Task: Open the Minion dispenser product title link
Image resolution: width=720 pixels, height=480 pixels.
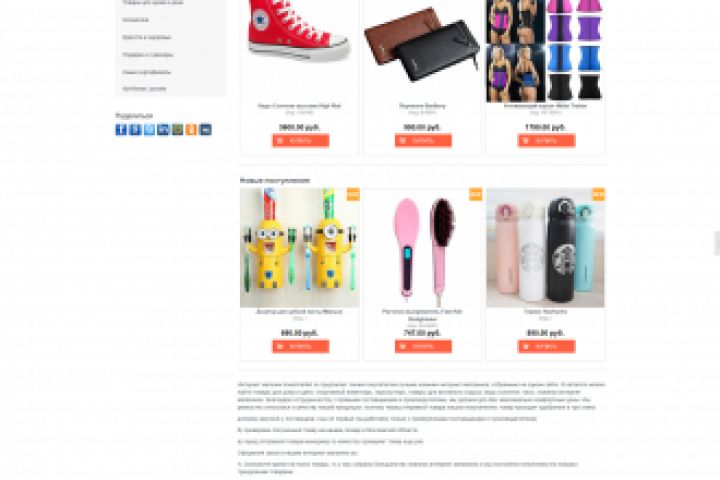Action: 299,311
